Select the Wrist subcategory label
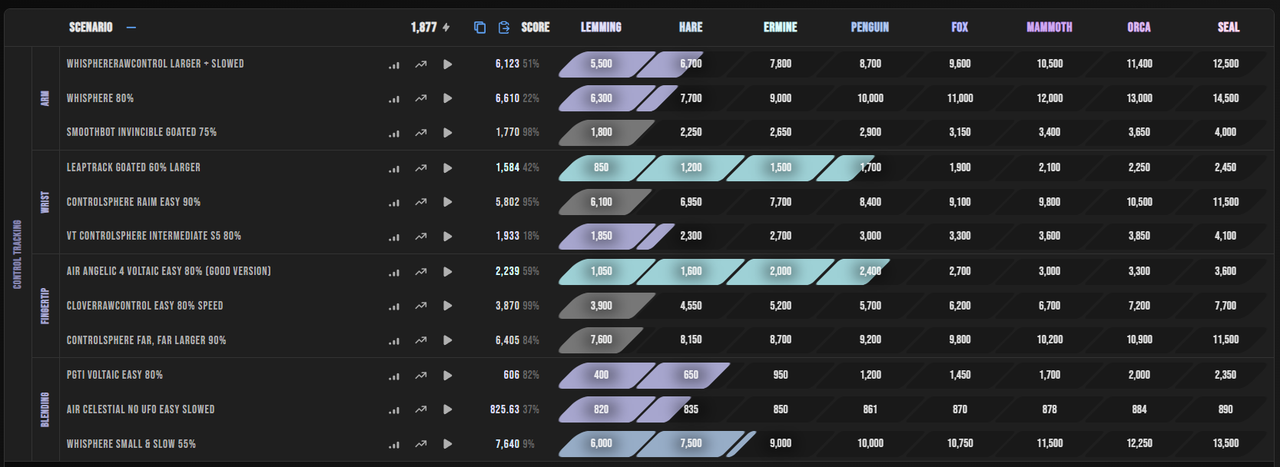The width and height of the screenshot is (1280, 467). tap(46, 202)
